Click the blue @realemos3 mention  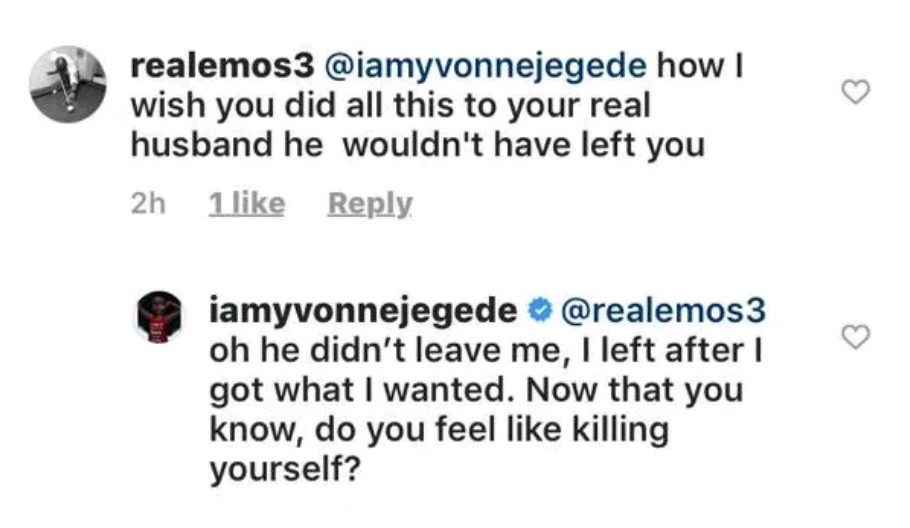pyautogui.click(x=665, y=312)
